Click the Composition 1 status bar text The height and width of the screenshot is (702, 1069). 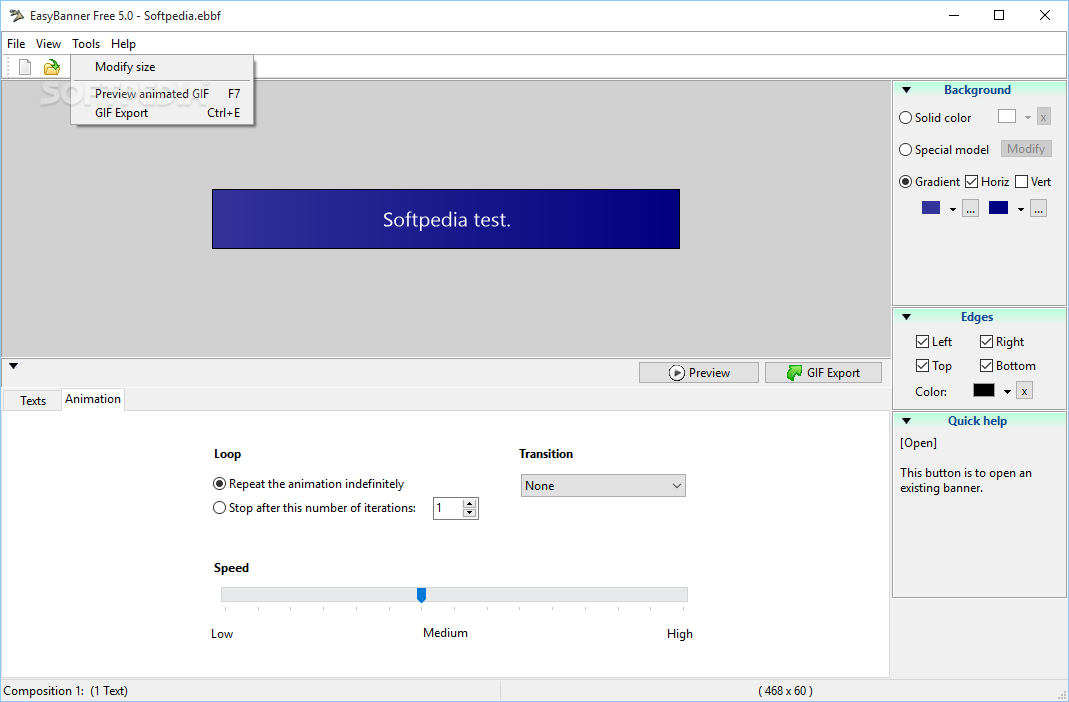point(65,691)
